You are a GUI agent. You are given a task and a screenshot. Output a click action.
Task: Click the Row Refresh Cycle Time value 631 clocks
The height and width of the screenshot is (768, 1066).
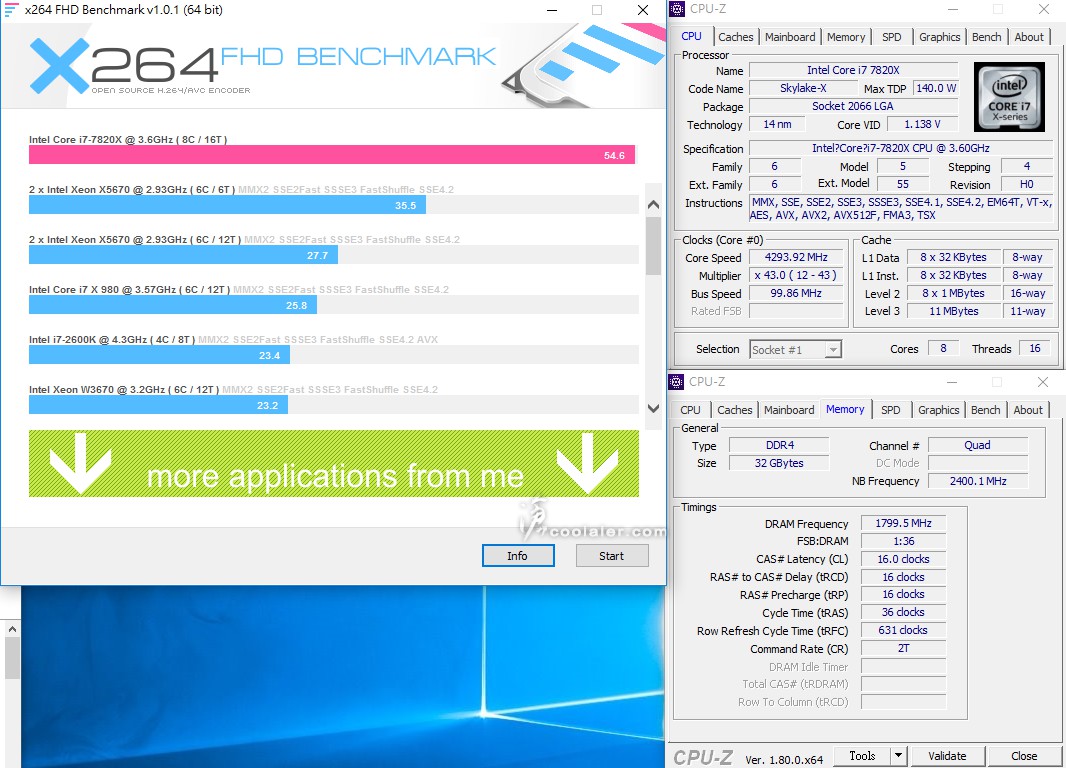pos(903,630)
